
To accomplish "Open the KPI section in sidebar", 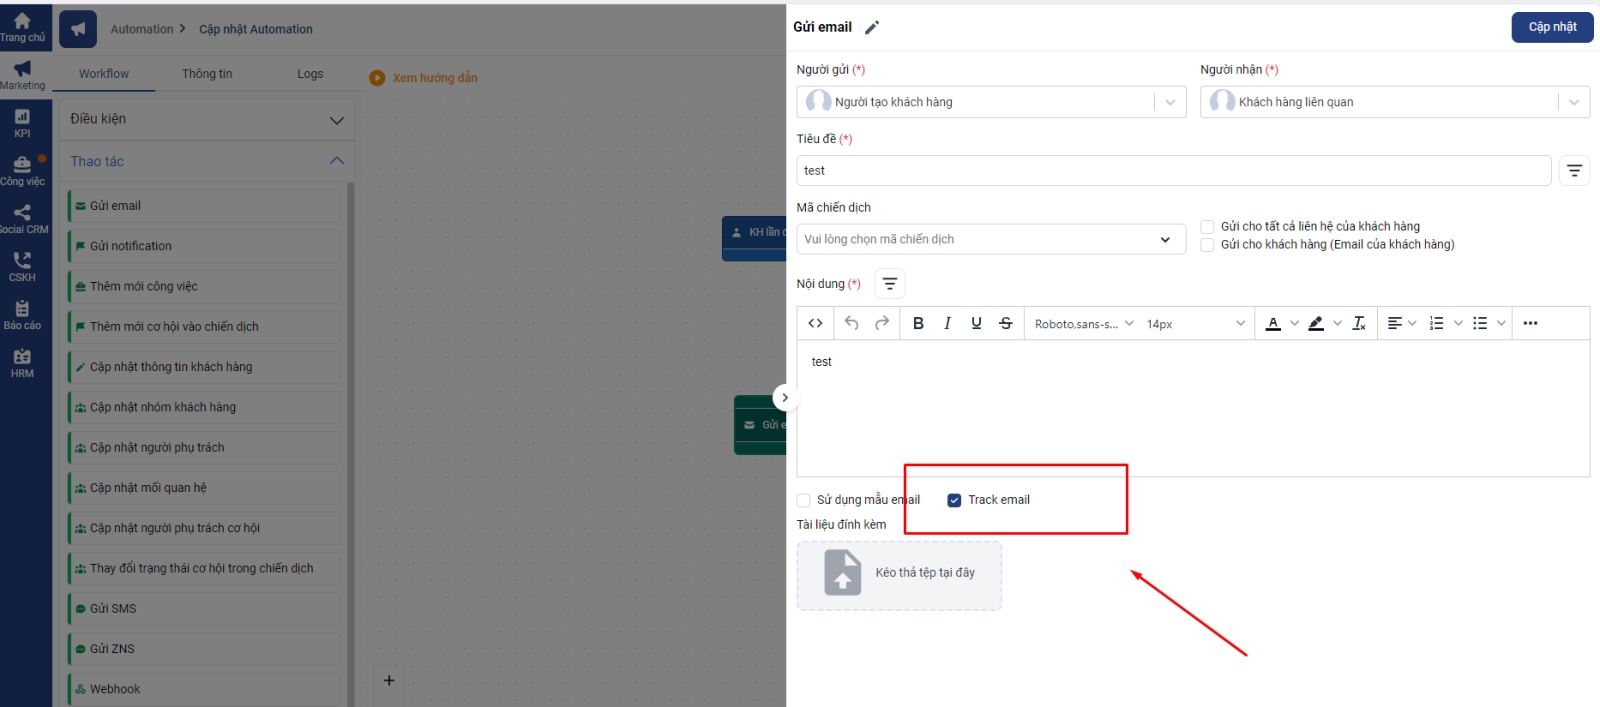I will click(x=22, y=123).
